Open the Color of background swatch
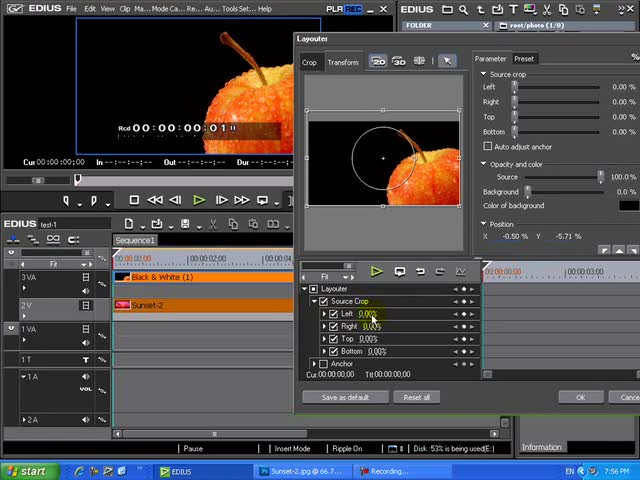 pyautogui.click(x=628, y=206)
